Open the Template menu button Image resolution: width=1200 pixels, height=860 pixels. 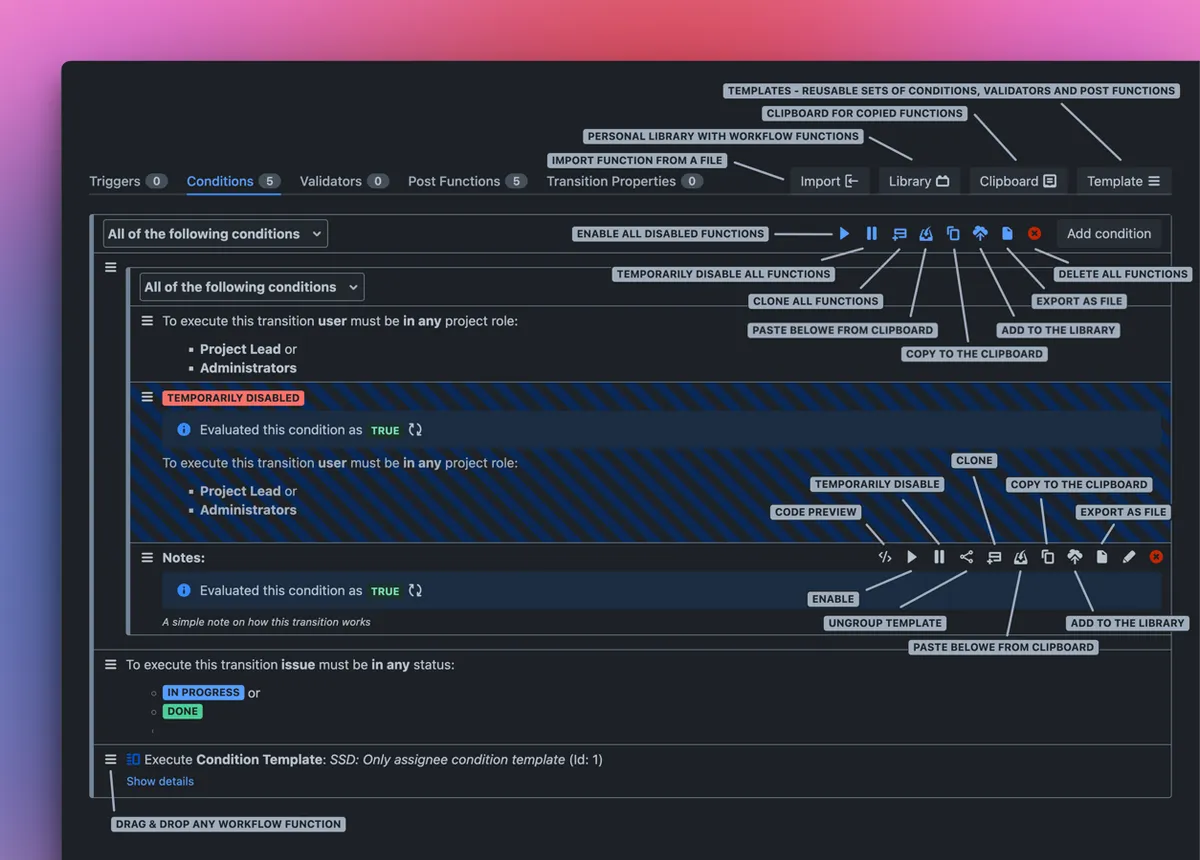[1123, 181]
